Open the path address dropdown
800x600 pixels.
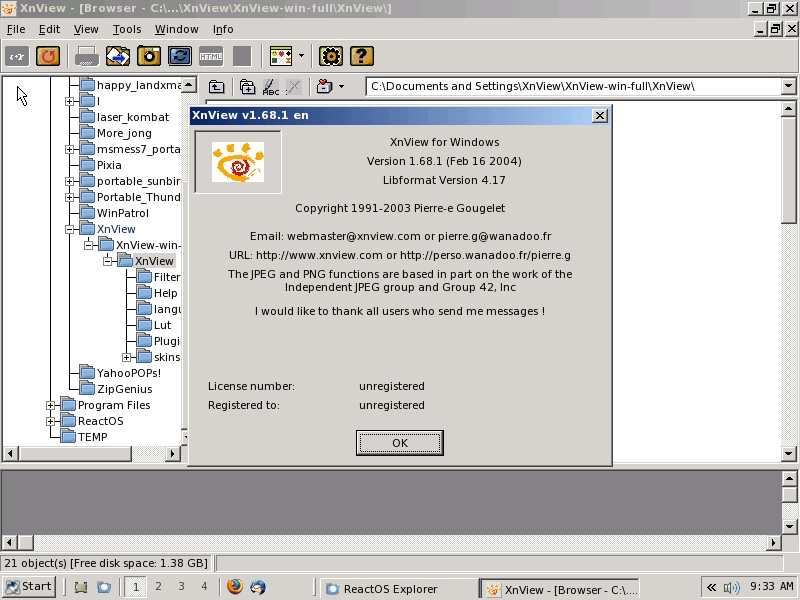[788, 87]
